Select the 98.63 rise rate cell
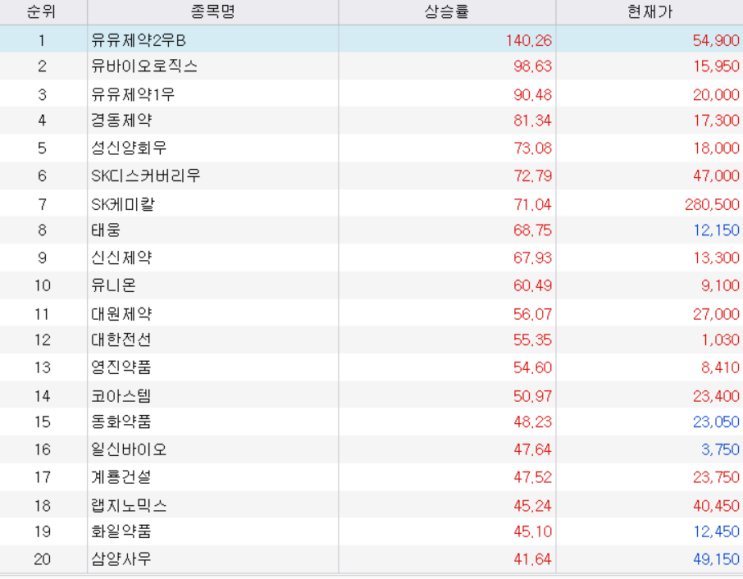This screenshot has width=743, height=579. (x=533, y=66)
